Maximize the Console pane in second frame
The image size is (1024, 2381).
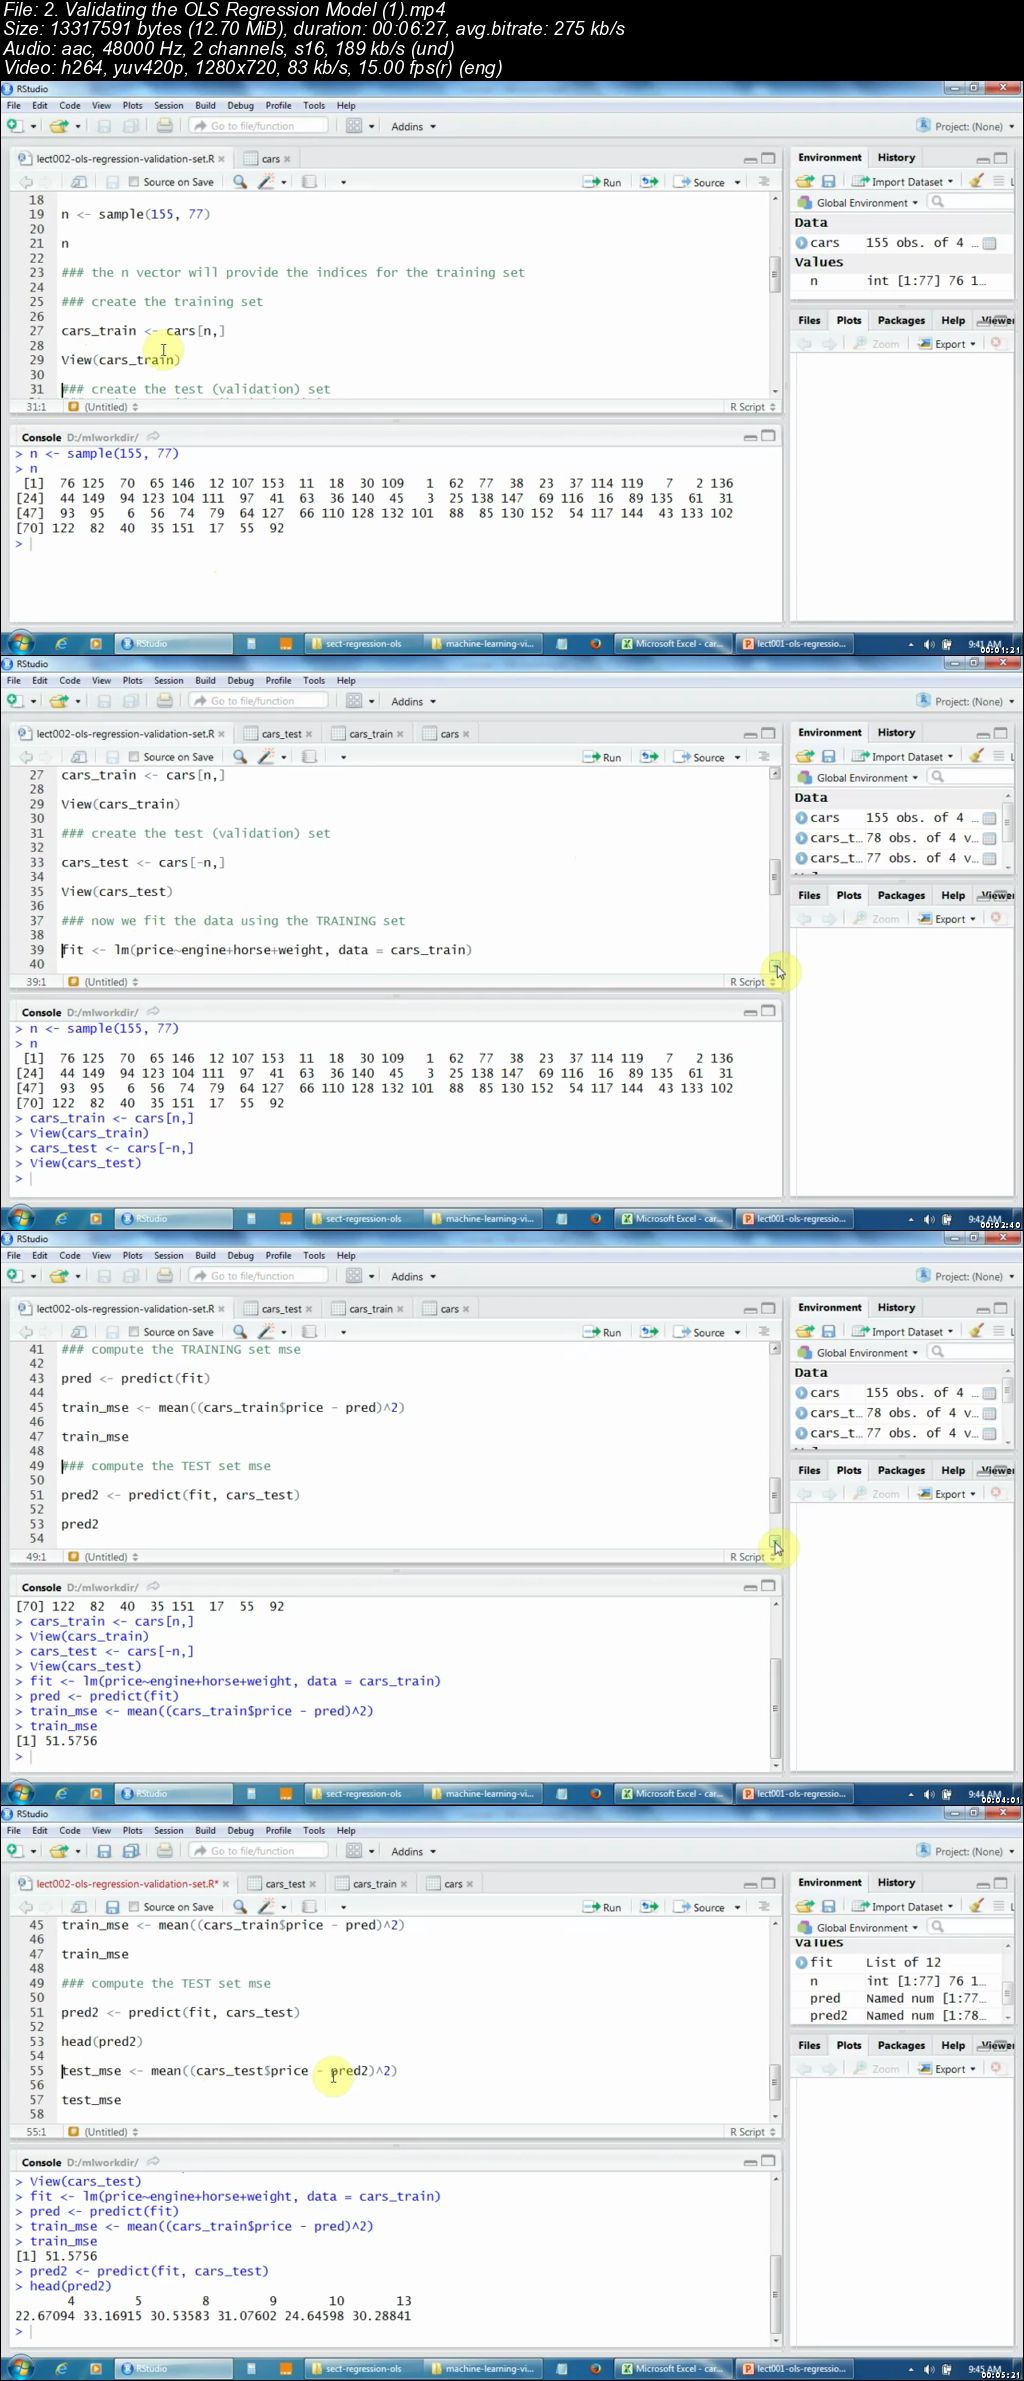pos(768,1011)
